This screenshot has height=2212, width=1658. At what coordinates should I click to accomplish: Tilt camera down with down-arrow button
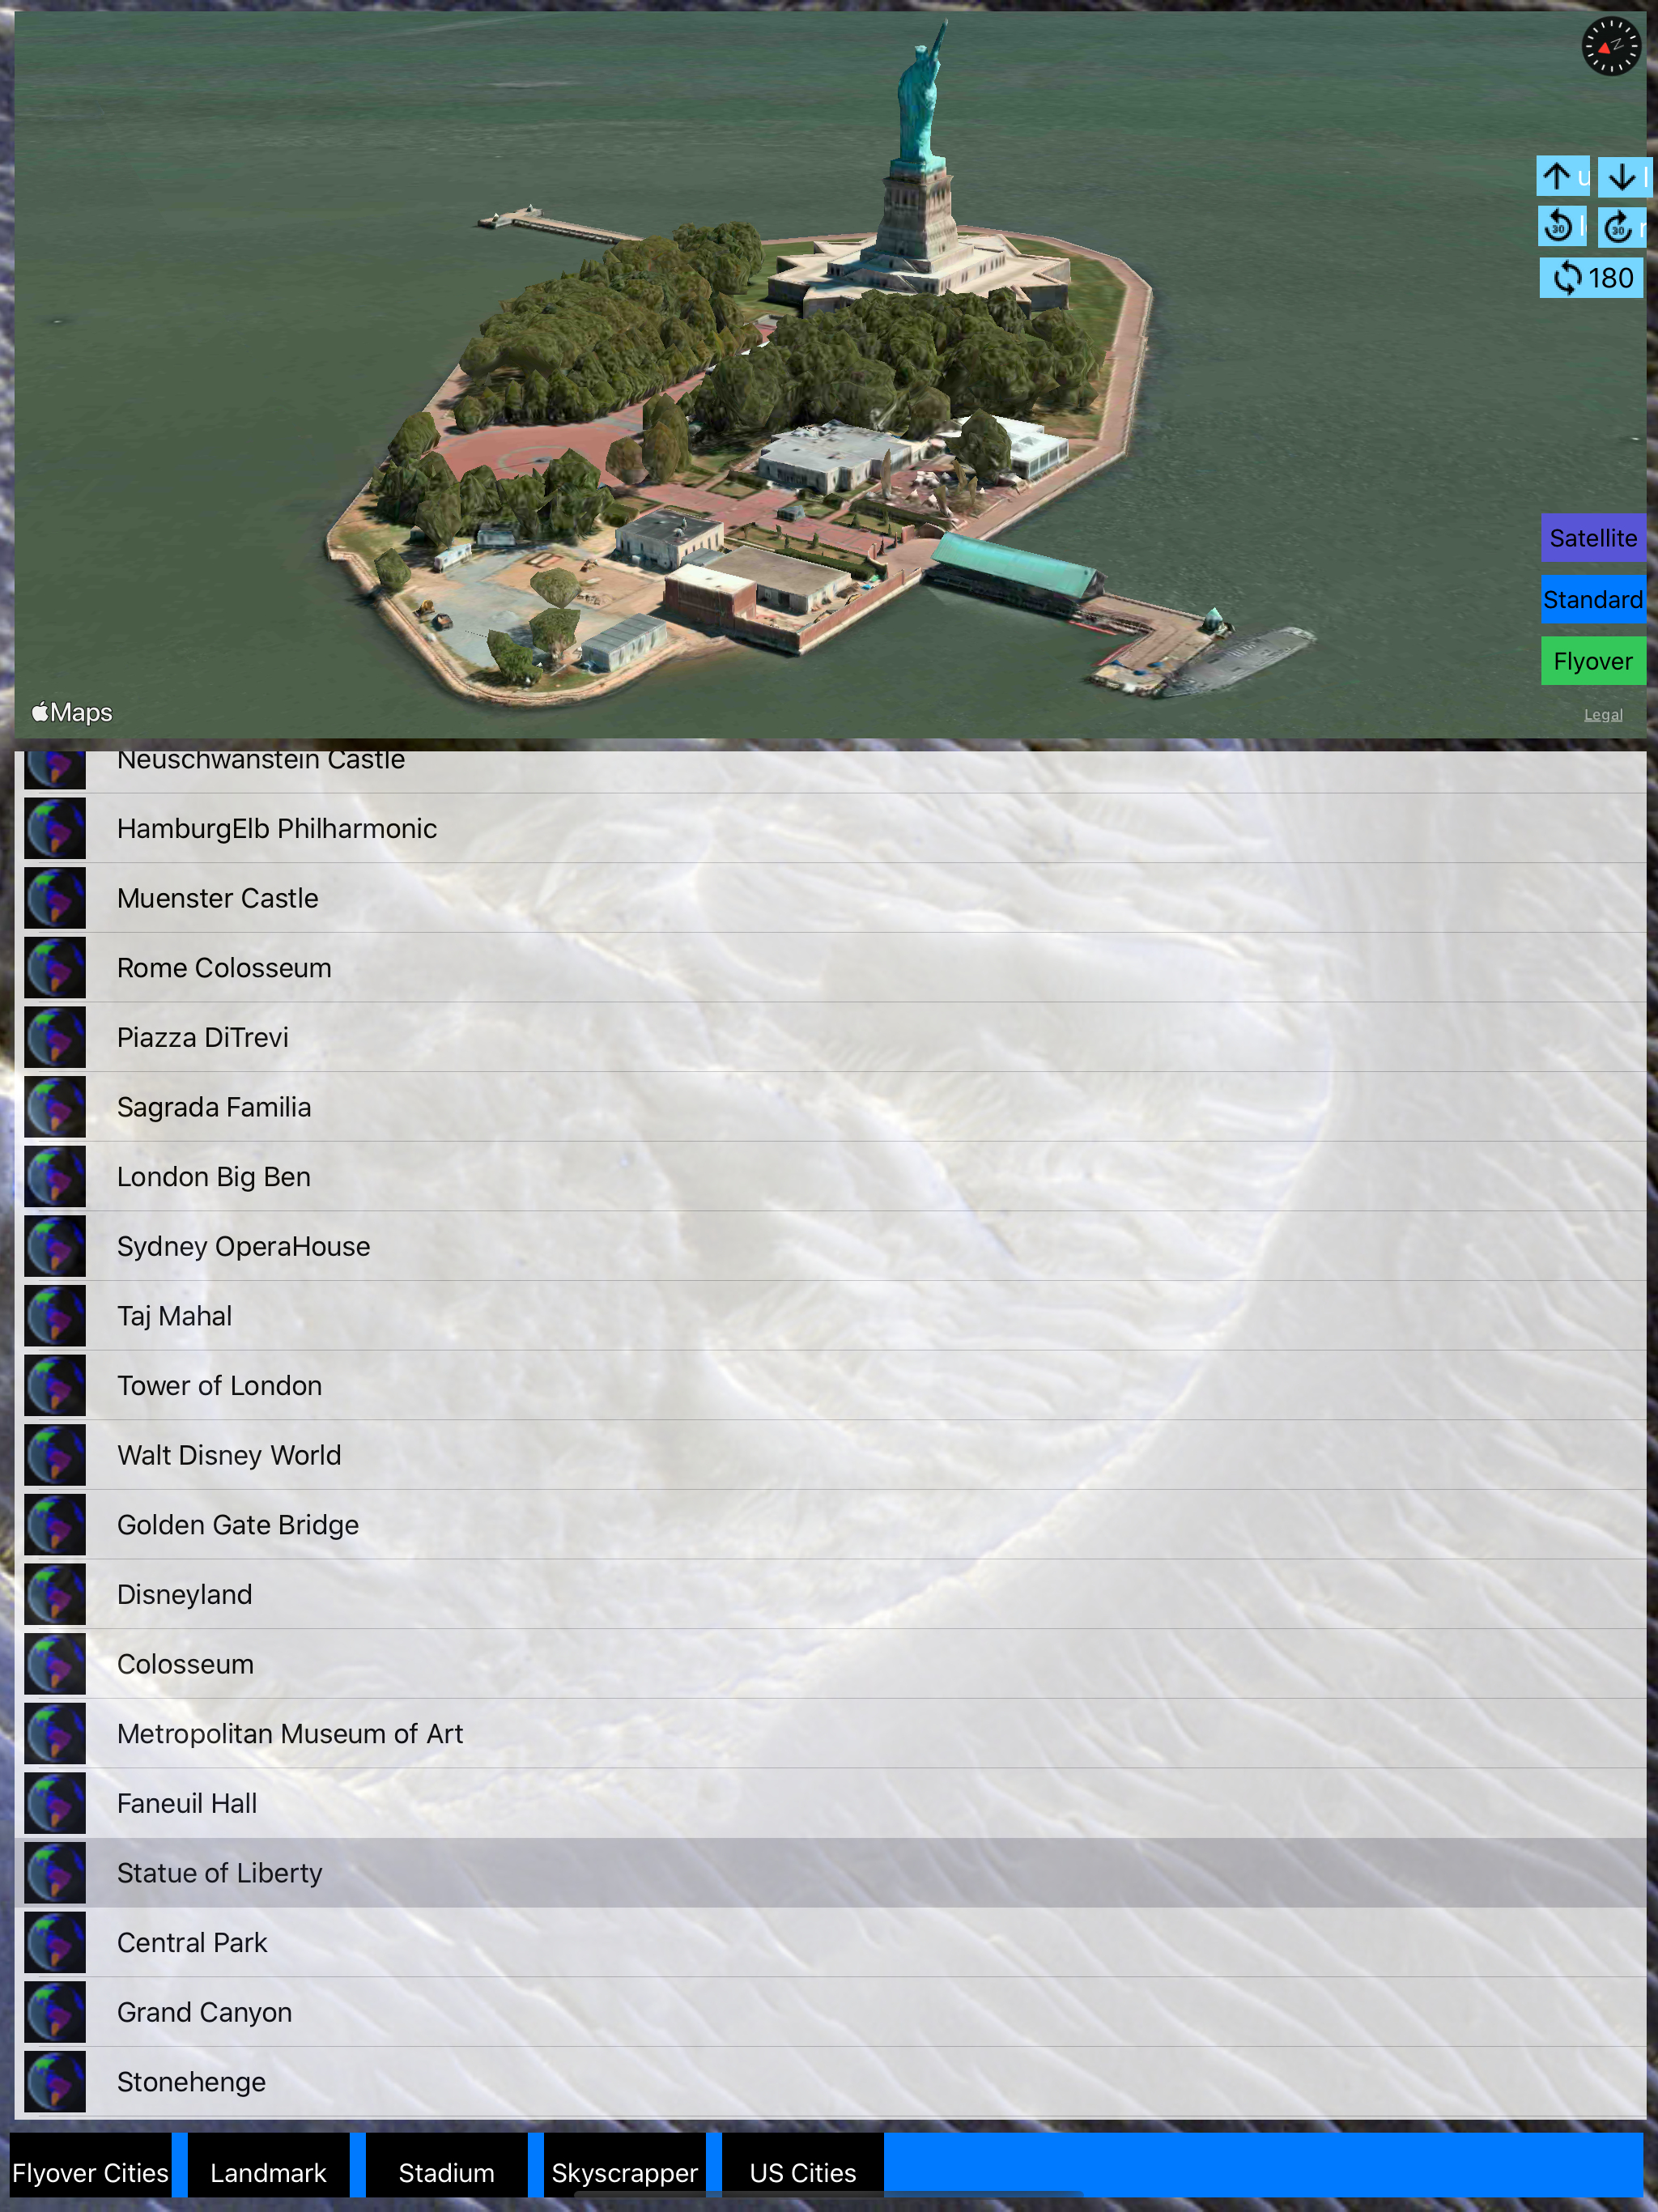[1625, 177]
